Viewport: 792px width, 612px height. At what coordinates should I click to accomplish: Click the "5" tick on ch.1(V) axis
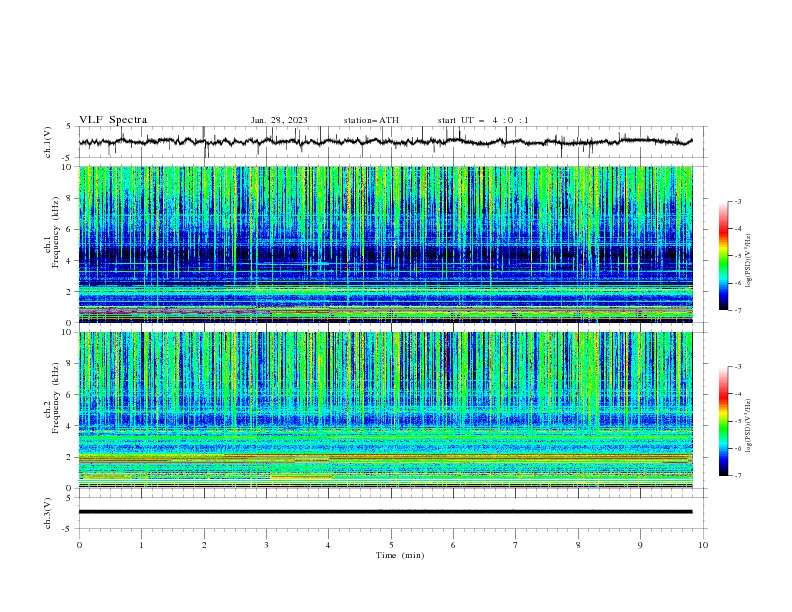(69, 127)
